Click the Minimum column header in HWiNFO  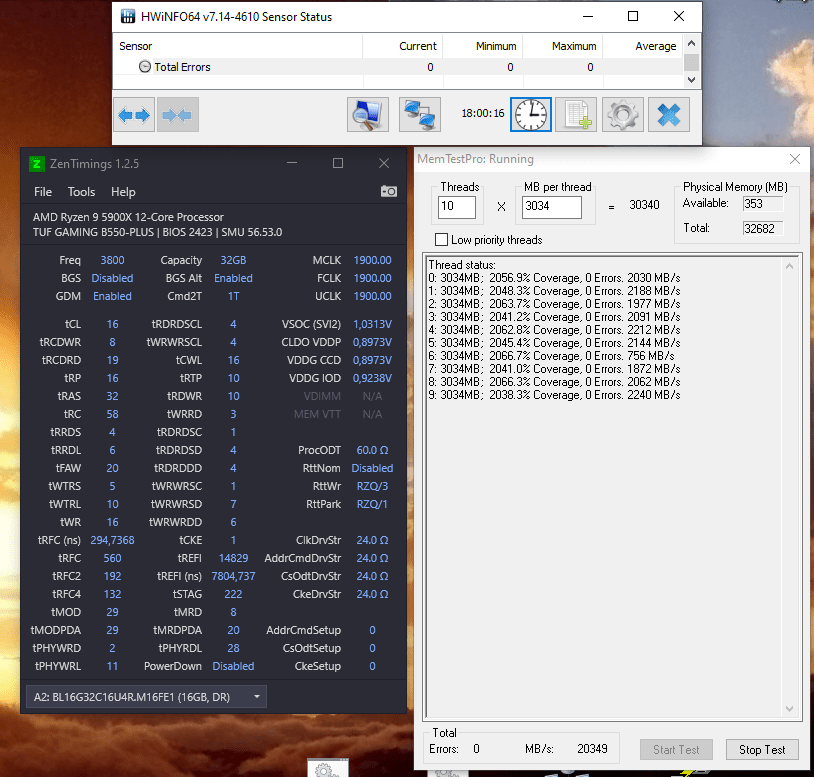coord(482,46)
